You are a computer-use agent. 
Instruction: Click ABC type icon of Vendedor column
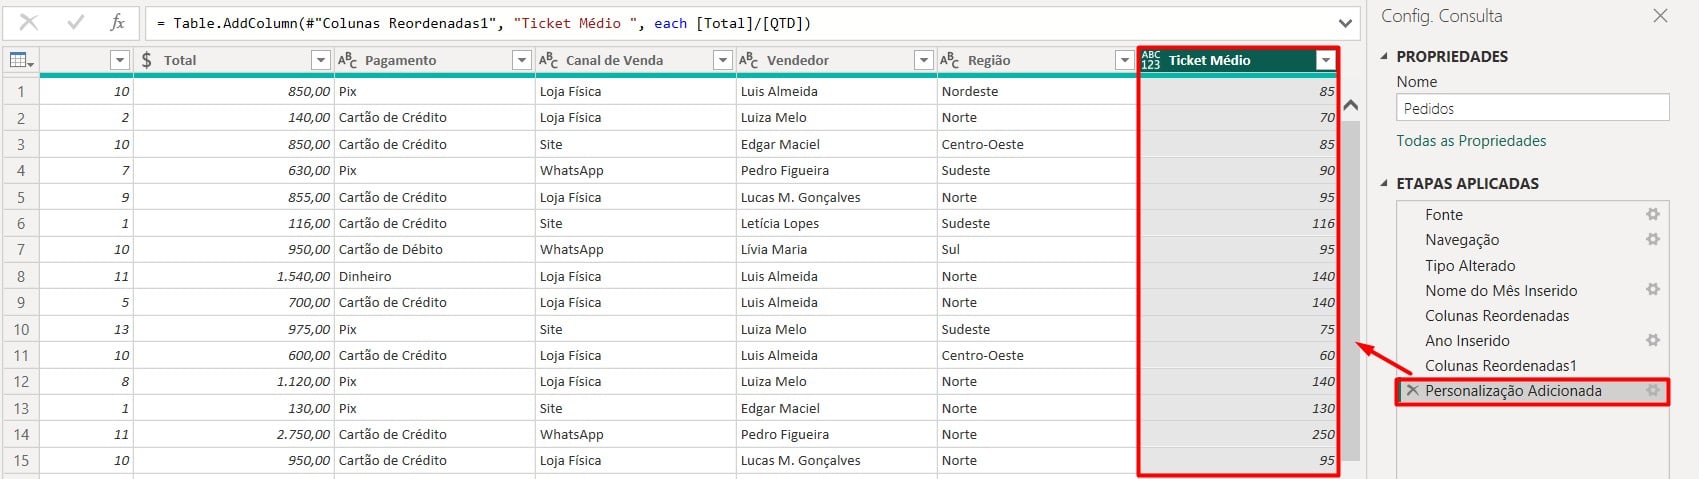[x=748, y=60]
